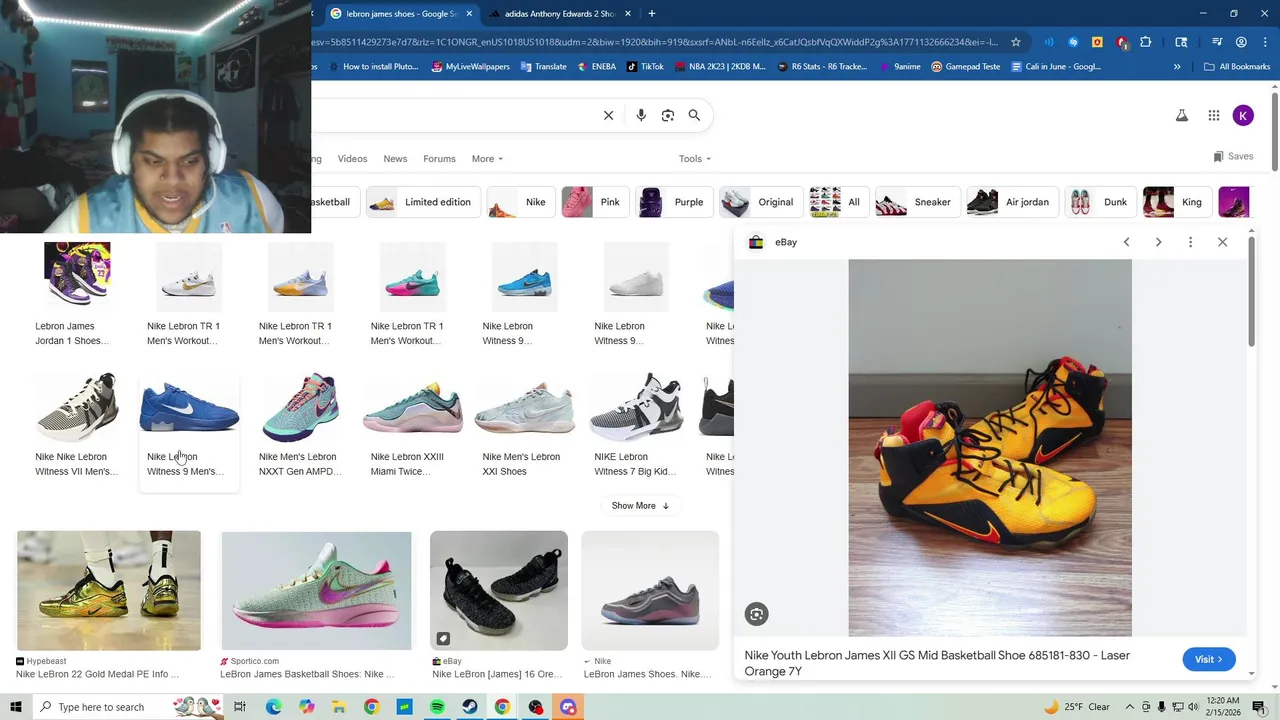1280x720 pixels.
Task: Open Chrome profile icon in toolbar
Action: pos(1241,42)
